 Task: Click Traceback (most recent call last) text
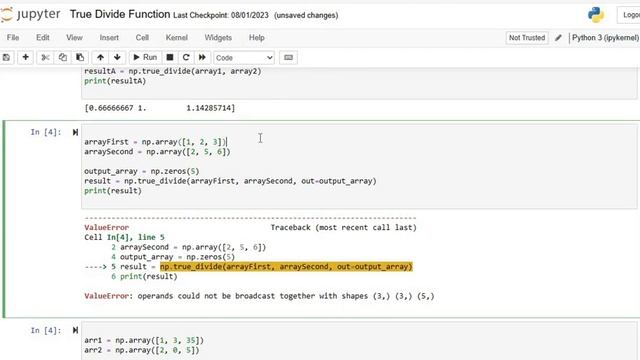click(343, 227)
